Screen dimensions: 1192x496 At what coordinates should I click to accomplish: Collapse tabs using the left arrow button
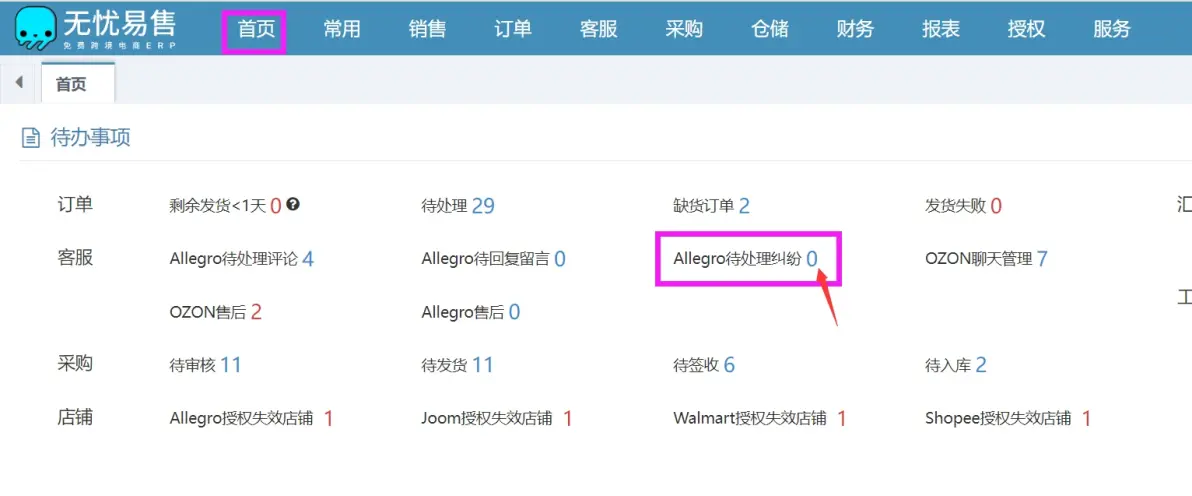19,81
